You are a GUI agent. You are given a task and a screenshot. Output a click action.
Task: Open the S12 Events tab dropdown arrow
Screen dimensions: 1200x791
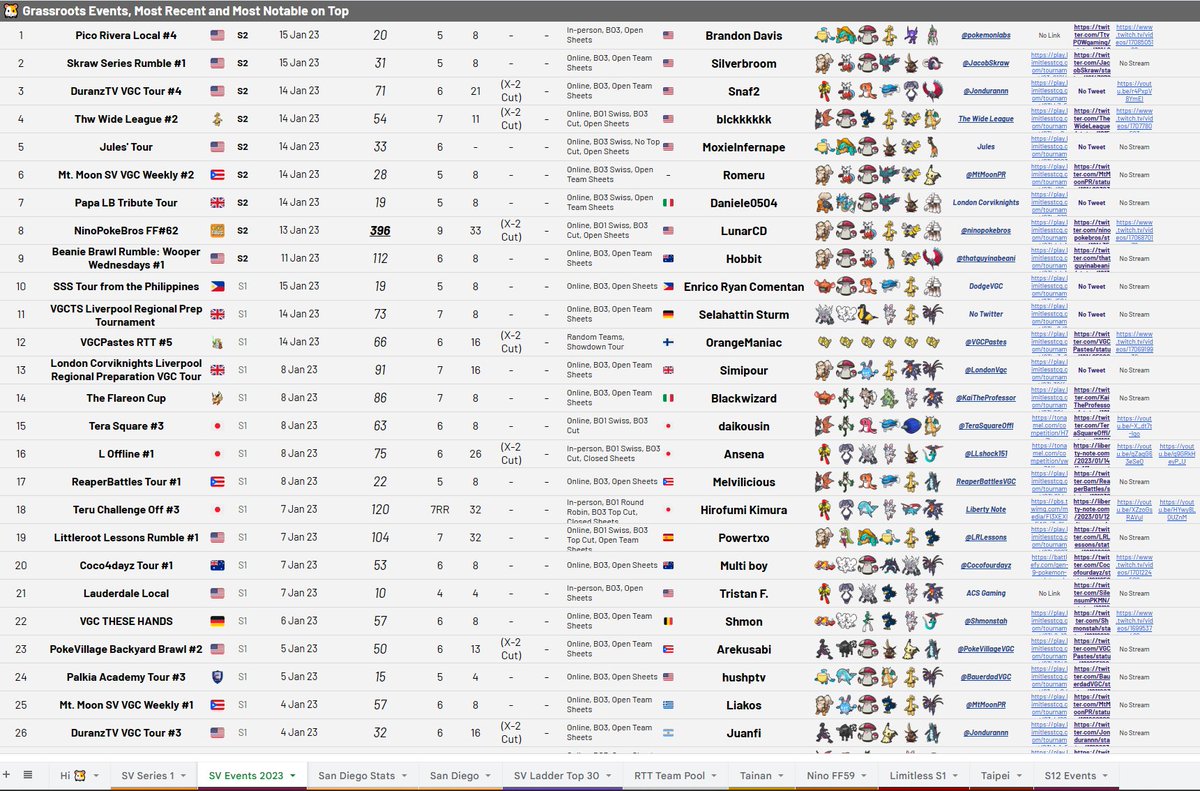(x=1107, y=776)
